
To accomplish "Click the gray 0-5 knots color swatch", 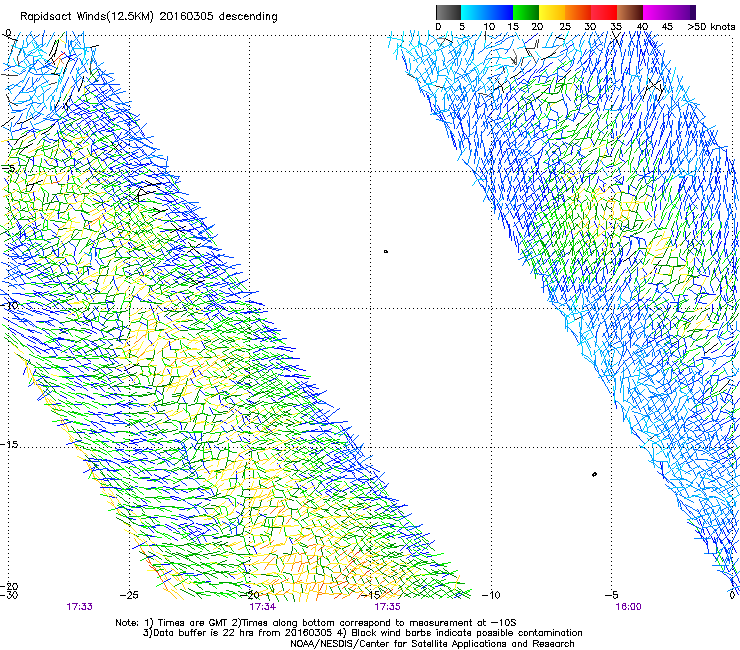I will [x=448, y=12].
